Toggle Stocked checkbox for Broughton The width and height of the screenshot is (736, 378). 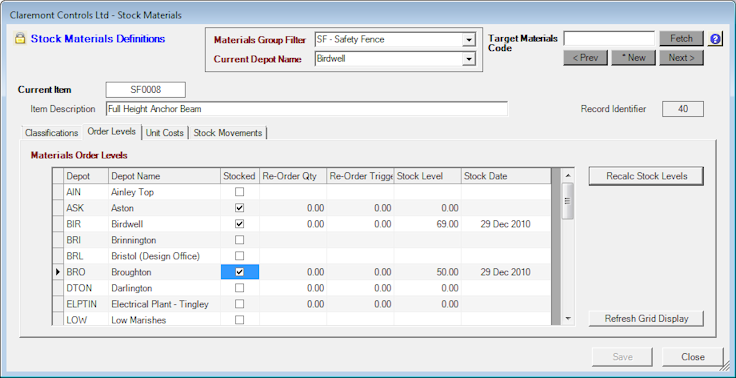click(x=239, y=272)
